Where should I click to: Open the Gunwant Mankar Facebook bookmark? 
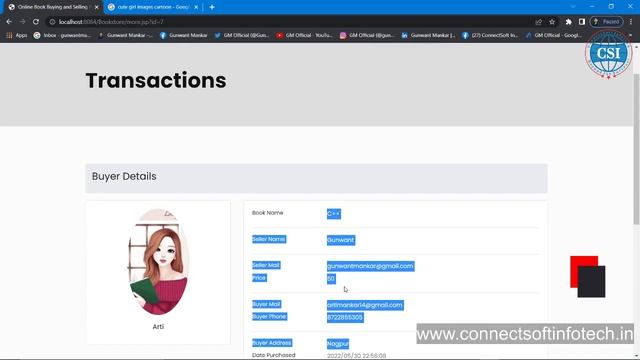pyautogui.click(x=183, y=36)
